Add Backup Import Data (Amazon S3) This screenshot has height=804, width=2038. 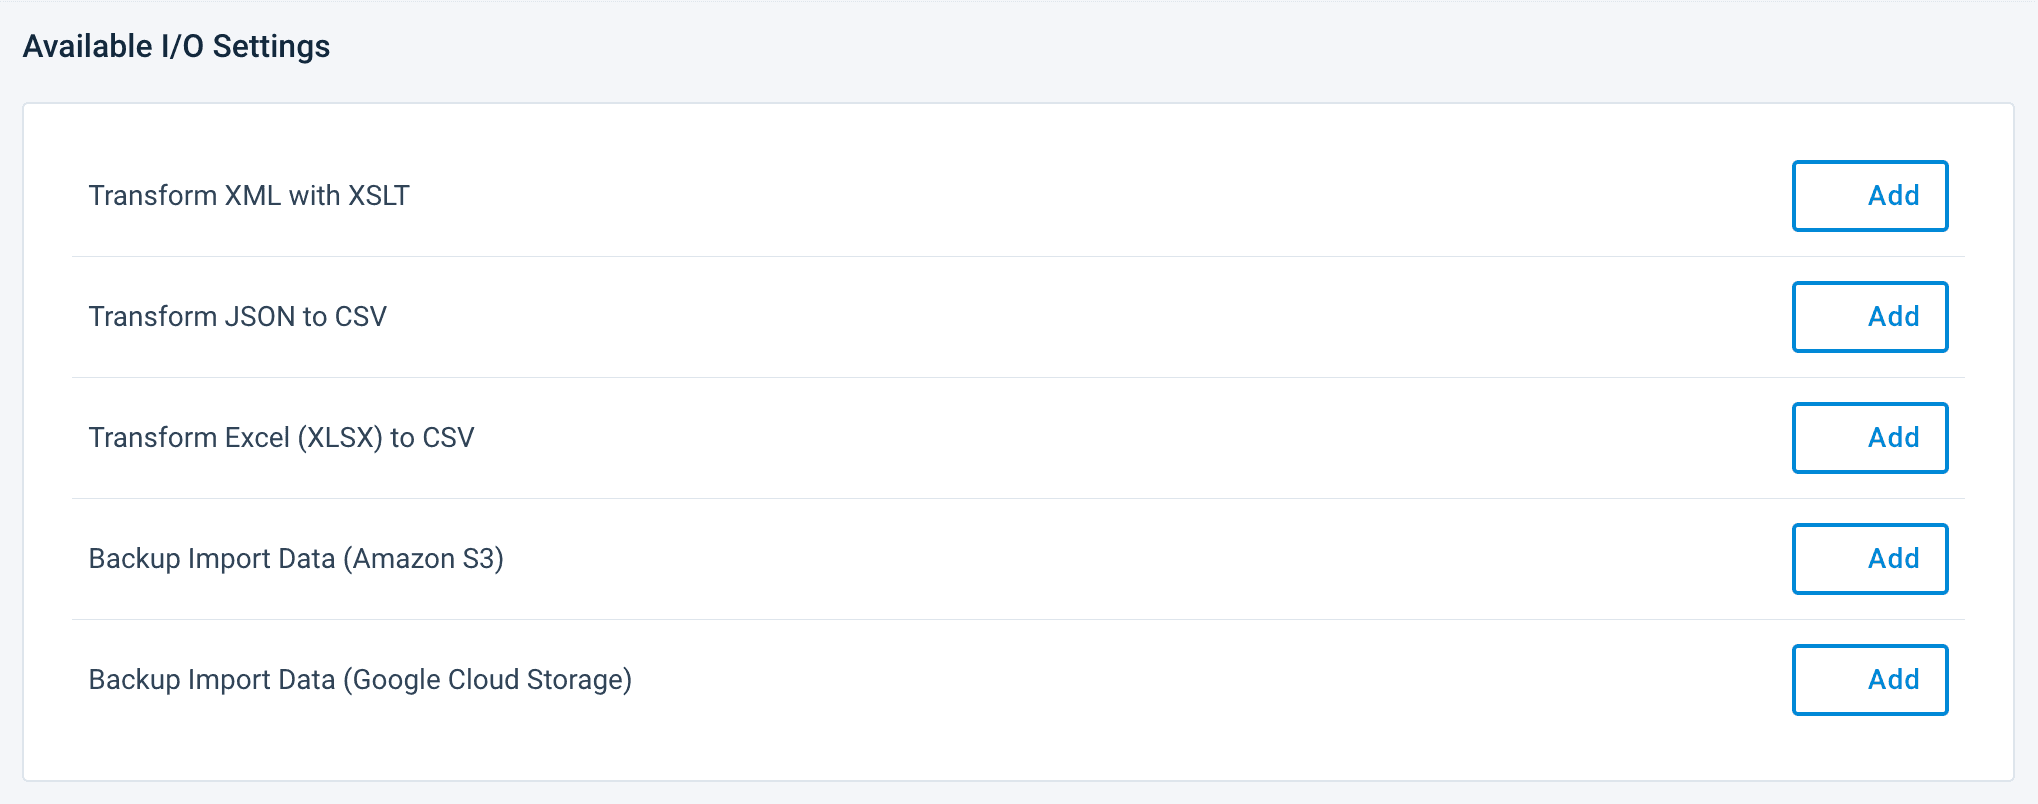[1869, 559]
